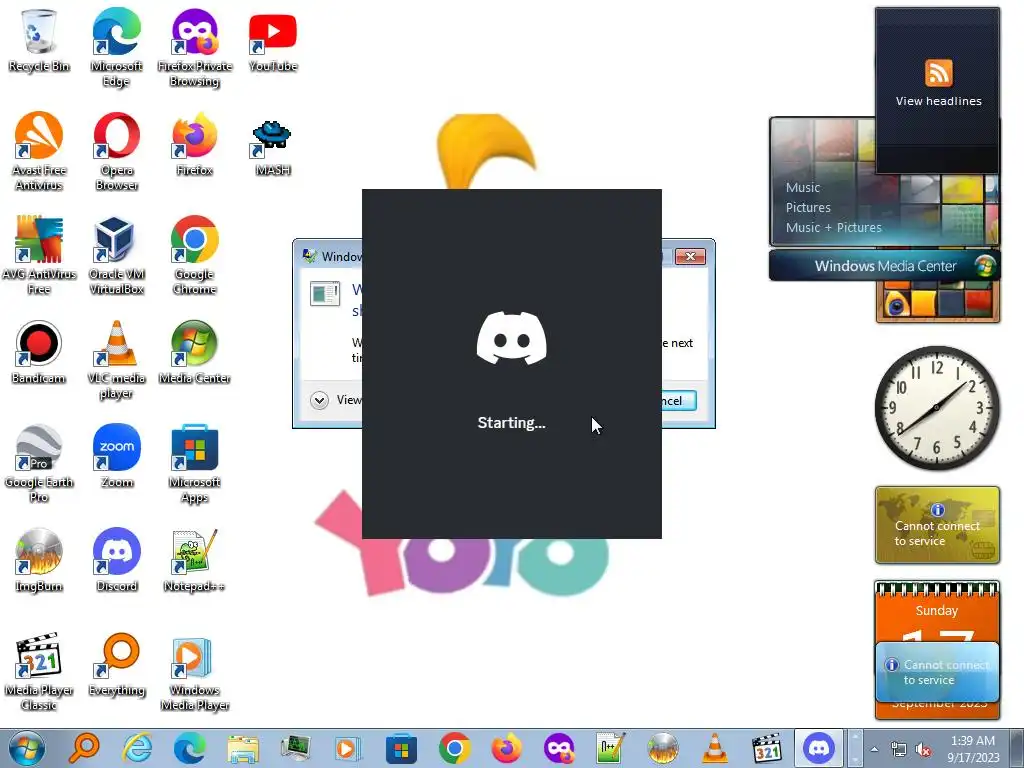1024x768 pixels.
Task: Open Firefox from the taskbar
Action: pos(507,748)
